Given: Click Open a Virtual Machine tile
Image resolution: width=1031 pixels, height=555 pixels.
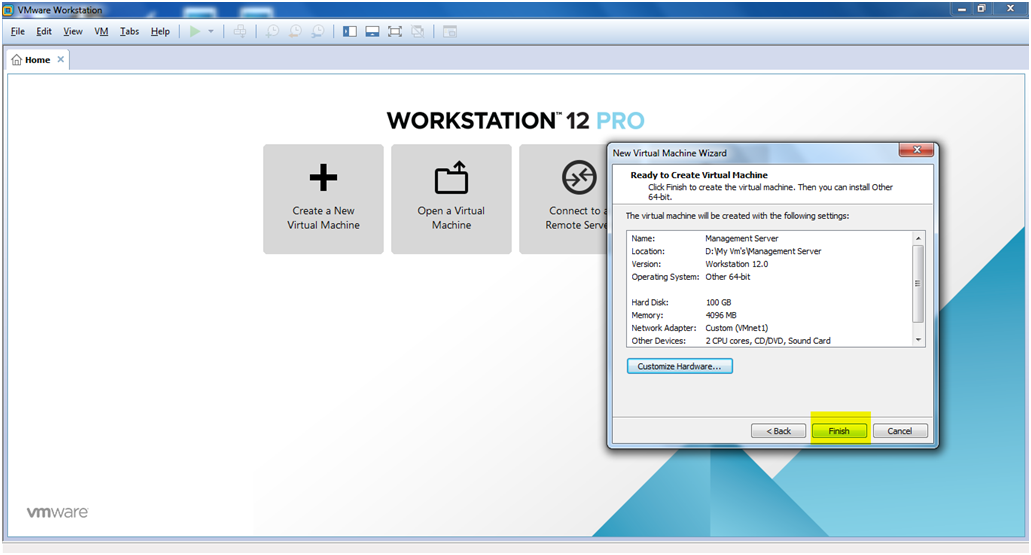Looking at the screenshot, I should [451, 199].
